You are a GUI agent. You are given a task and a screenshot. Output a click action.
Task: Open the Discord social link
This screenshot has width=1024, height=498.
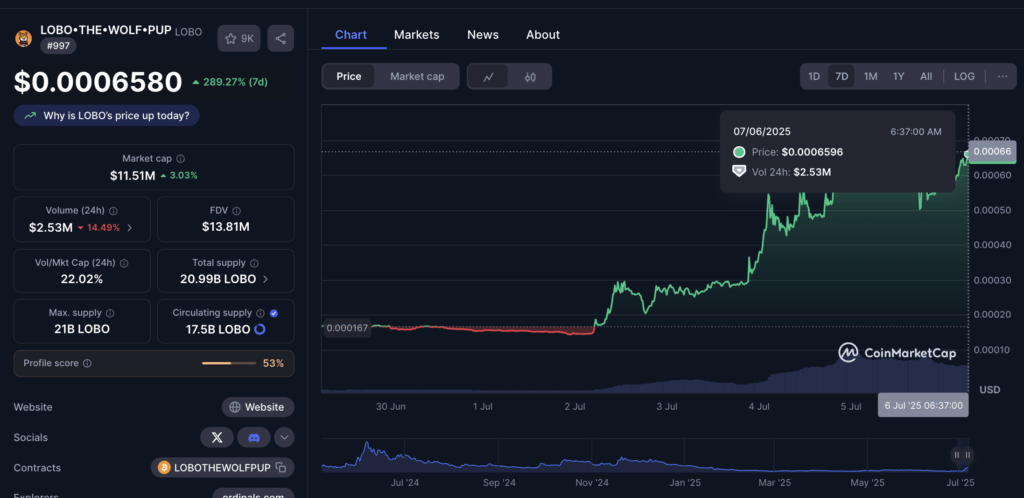point(254,437)
